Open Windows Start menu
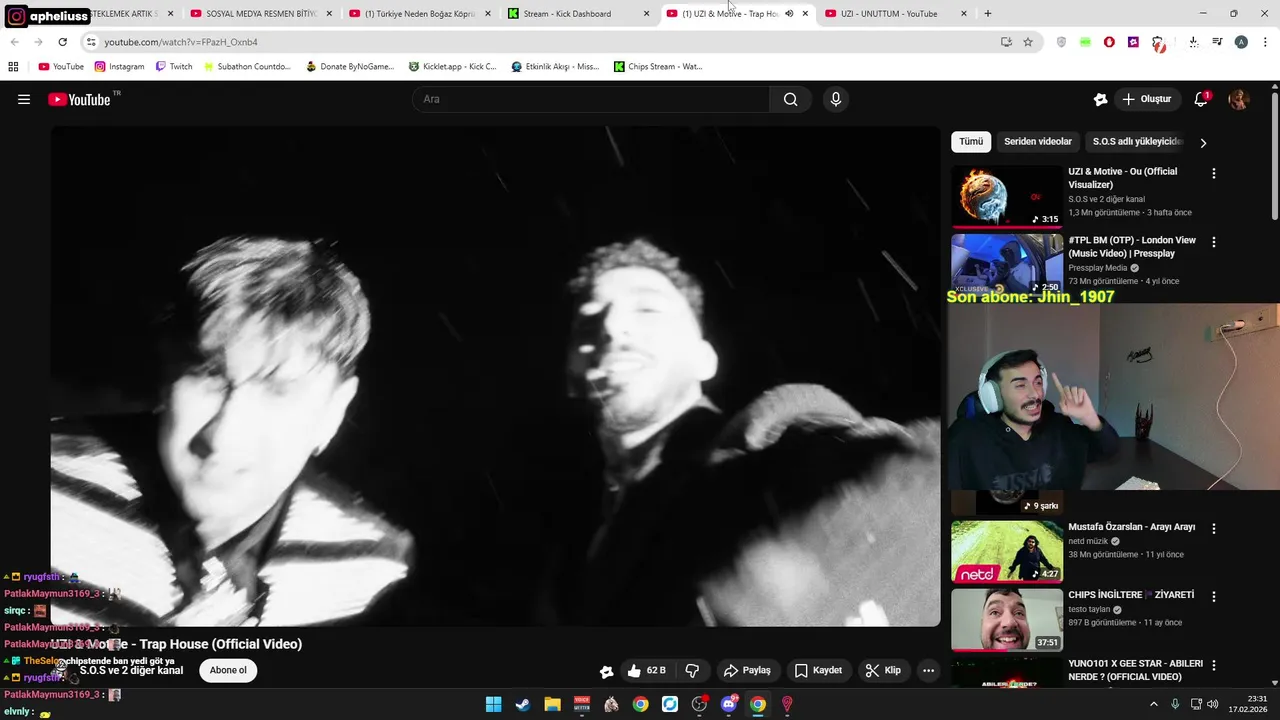The image size is (1280, 720). click(x=493, y=704)
